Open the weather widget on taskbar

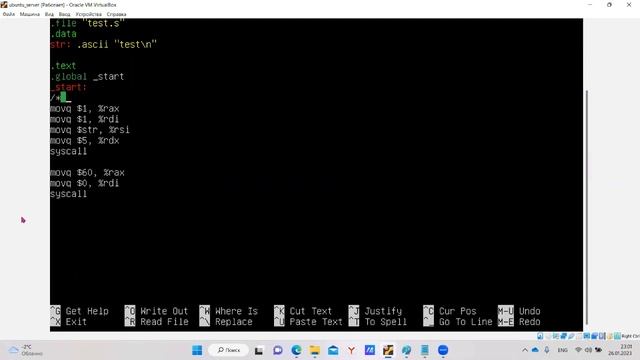tap(25, 350)
